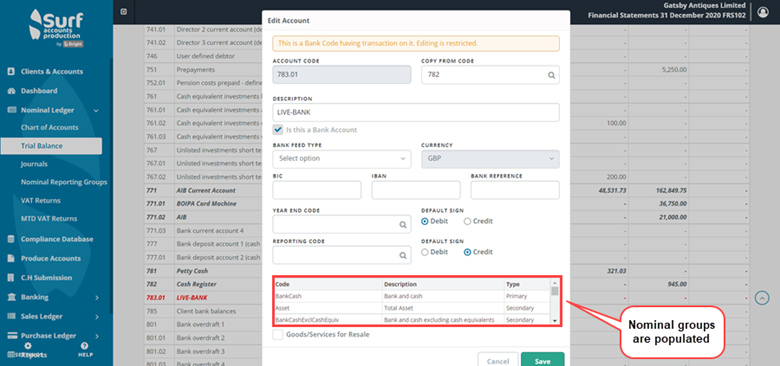
Task: Click search icon in Year End Code field
Action: (x=403, y=225)
